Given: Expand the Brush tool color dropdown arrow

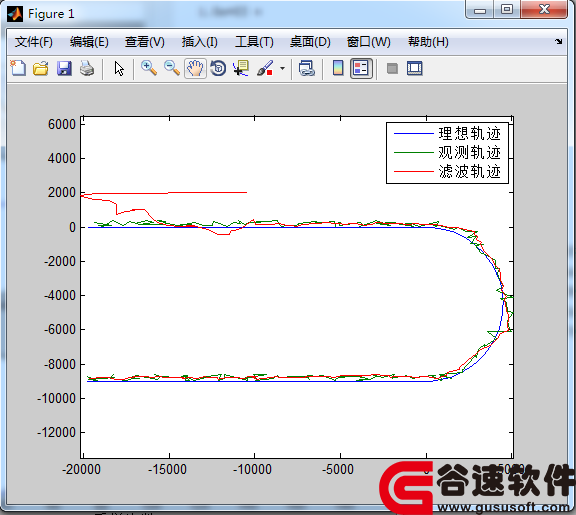Looking at the screenshot, I should [x=282, y=68].
